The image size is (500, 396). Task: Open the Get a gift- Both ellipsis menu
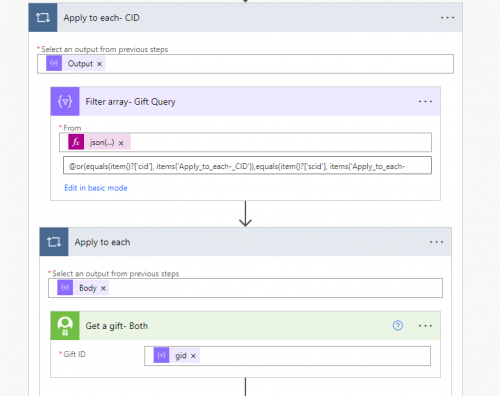(x=425, y=326)
